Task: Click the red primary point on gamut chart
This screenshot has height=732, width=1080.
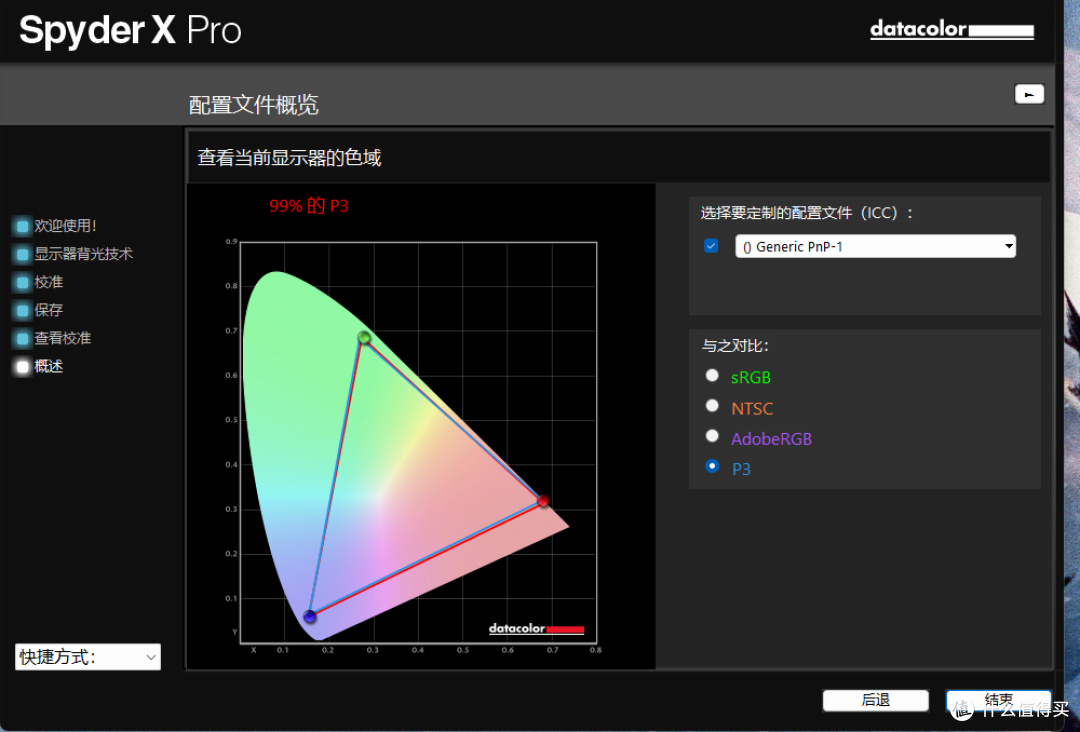Action: coord(543,501)
